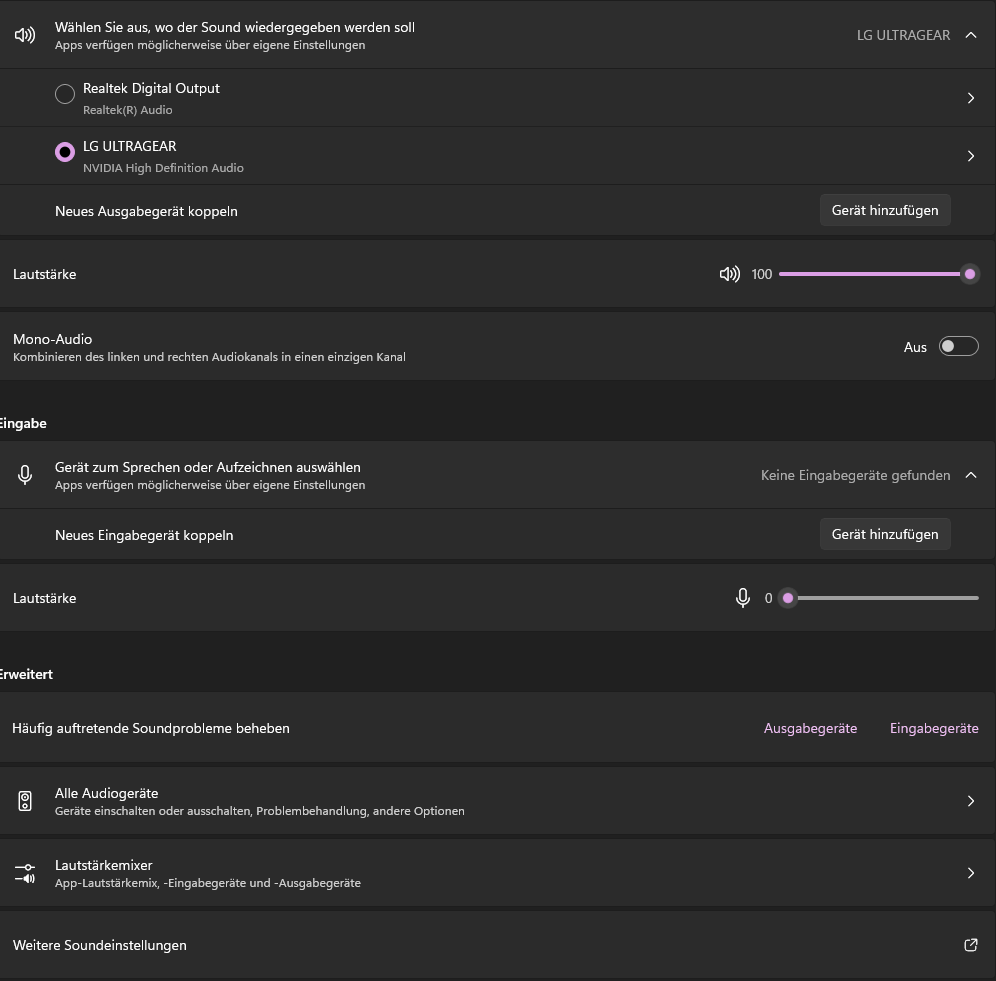996x981 pixels.
Task: Click the output Lautstärke slider handle
Action: click(969, 274)
